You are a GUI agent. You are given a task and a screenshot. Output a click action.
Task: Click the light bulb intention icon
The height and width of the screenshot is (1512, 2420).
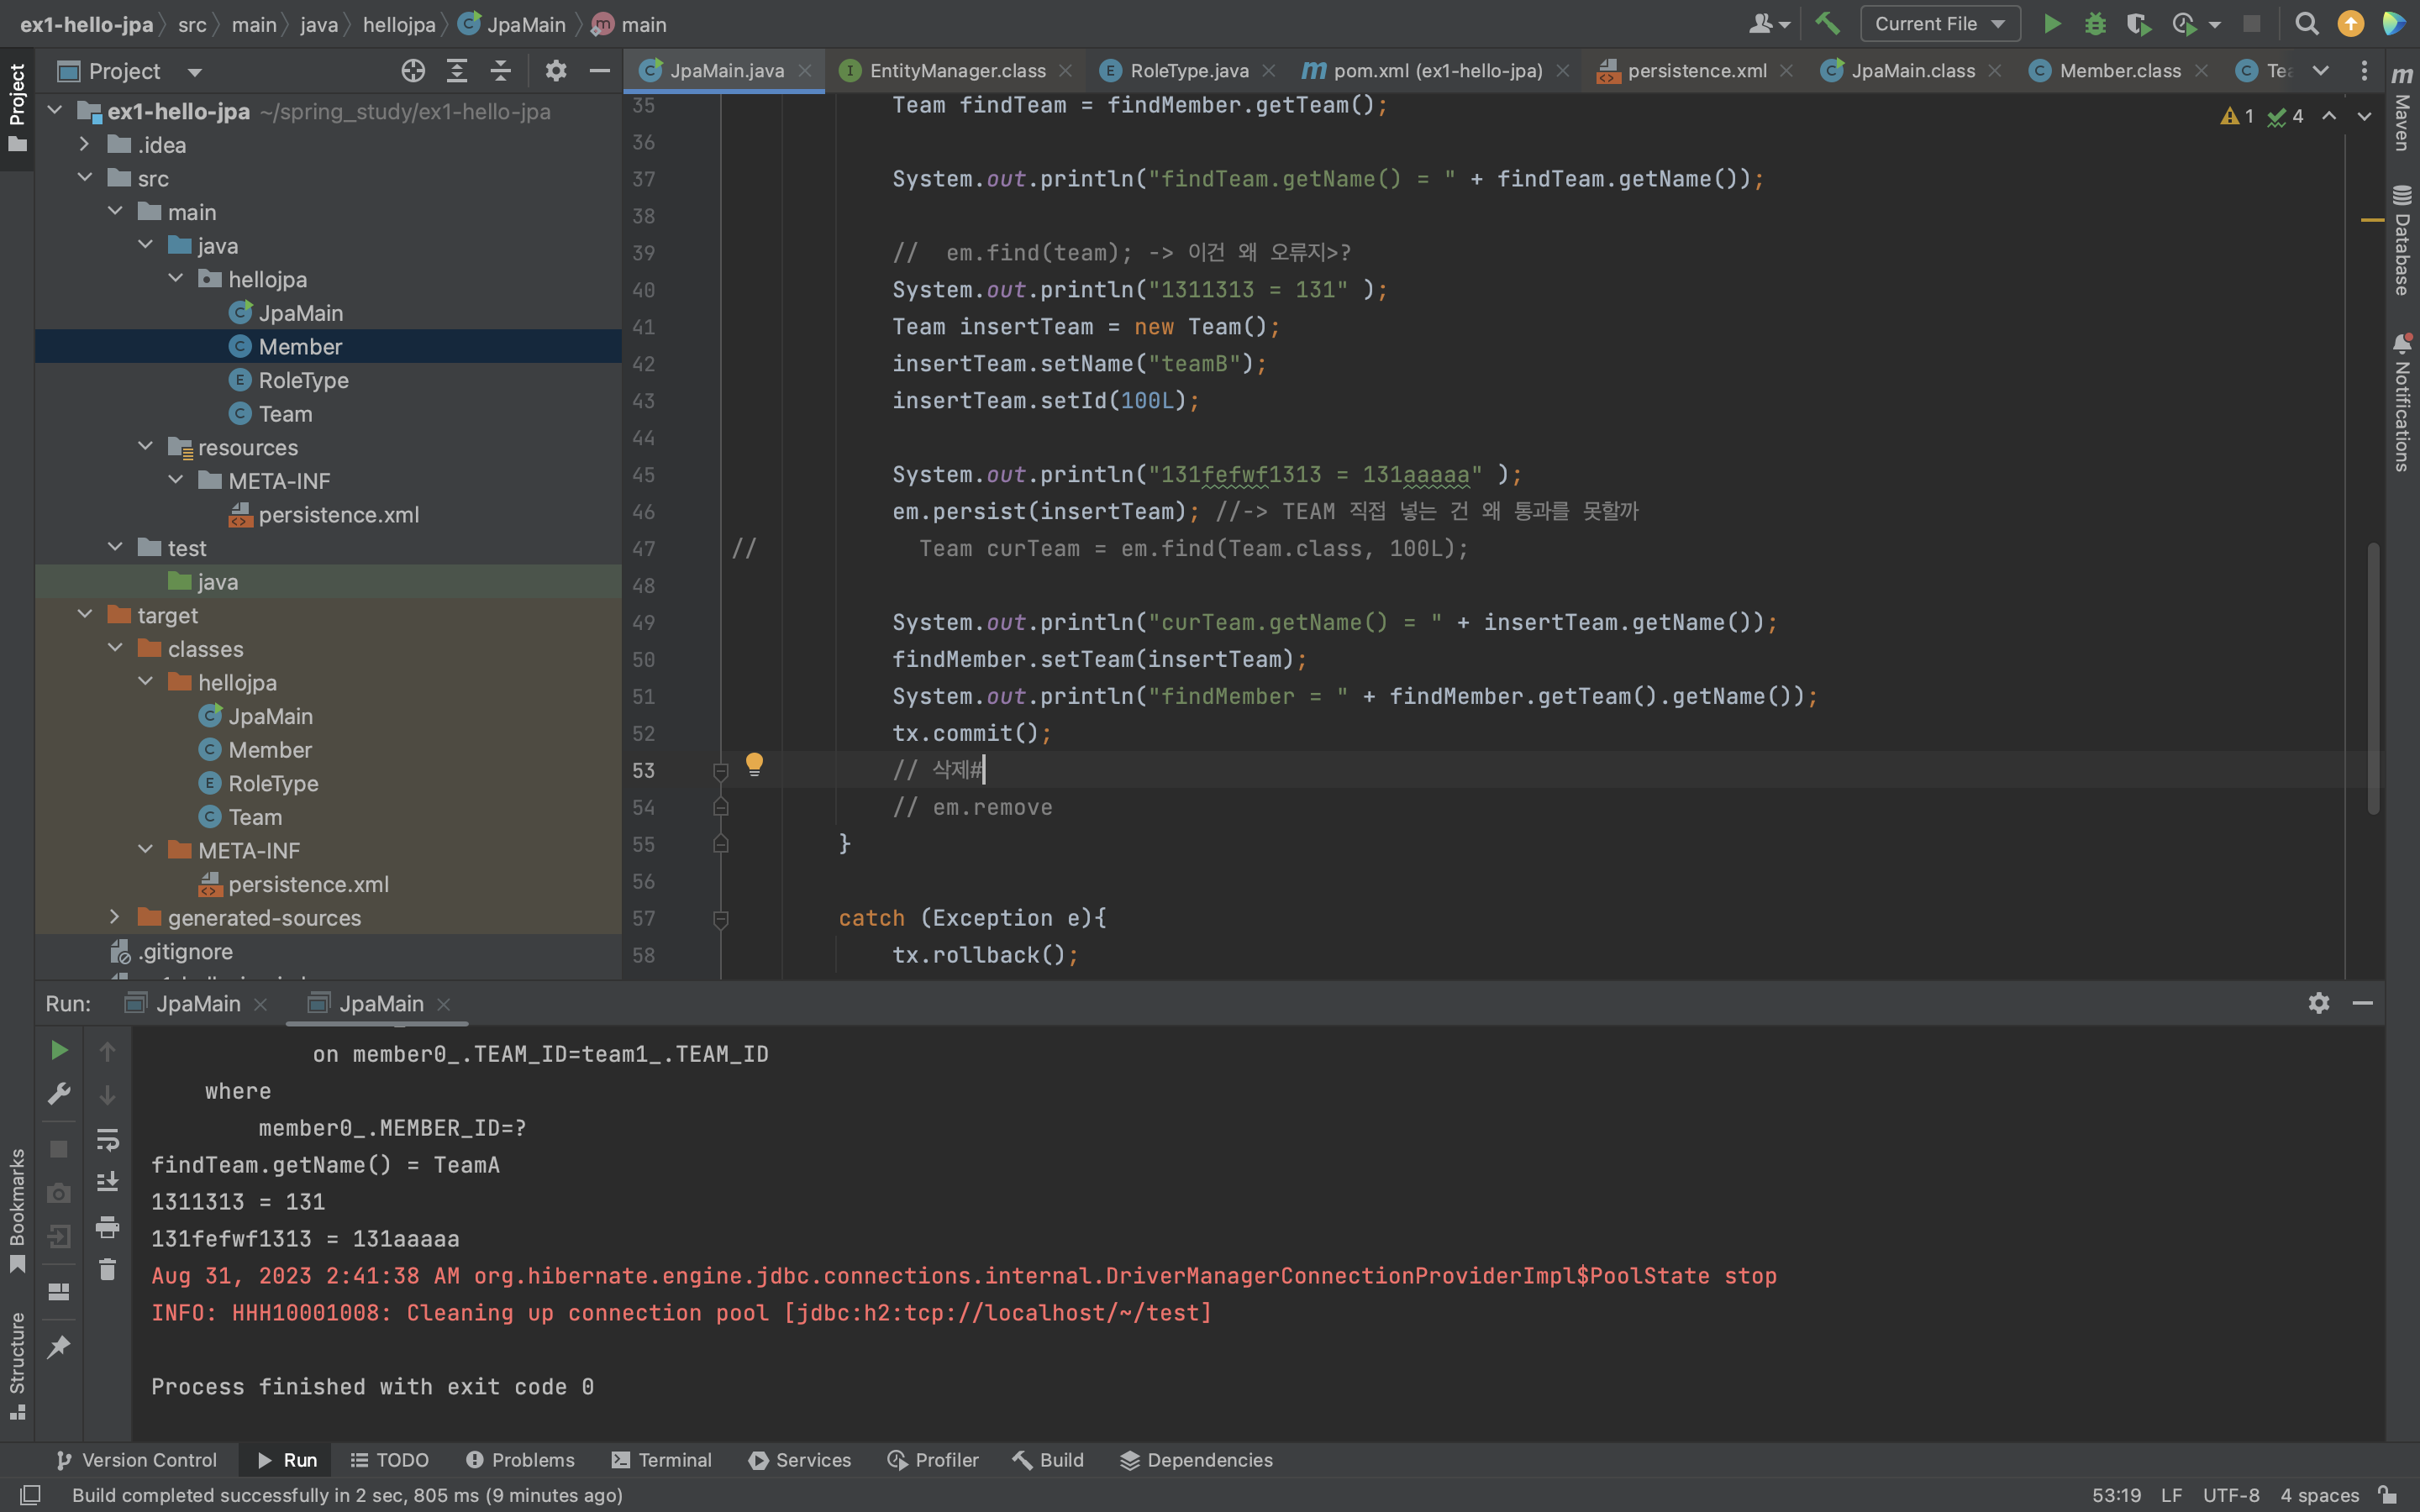click(x=754, y=765)
